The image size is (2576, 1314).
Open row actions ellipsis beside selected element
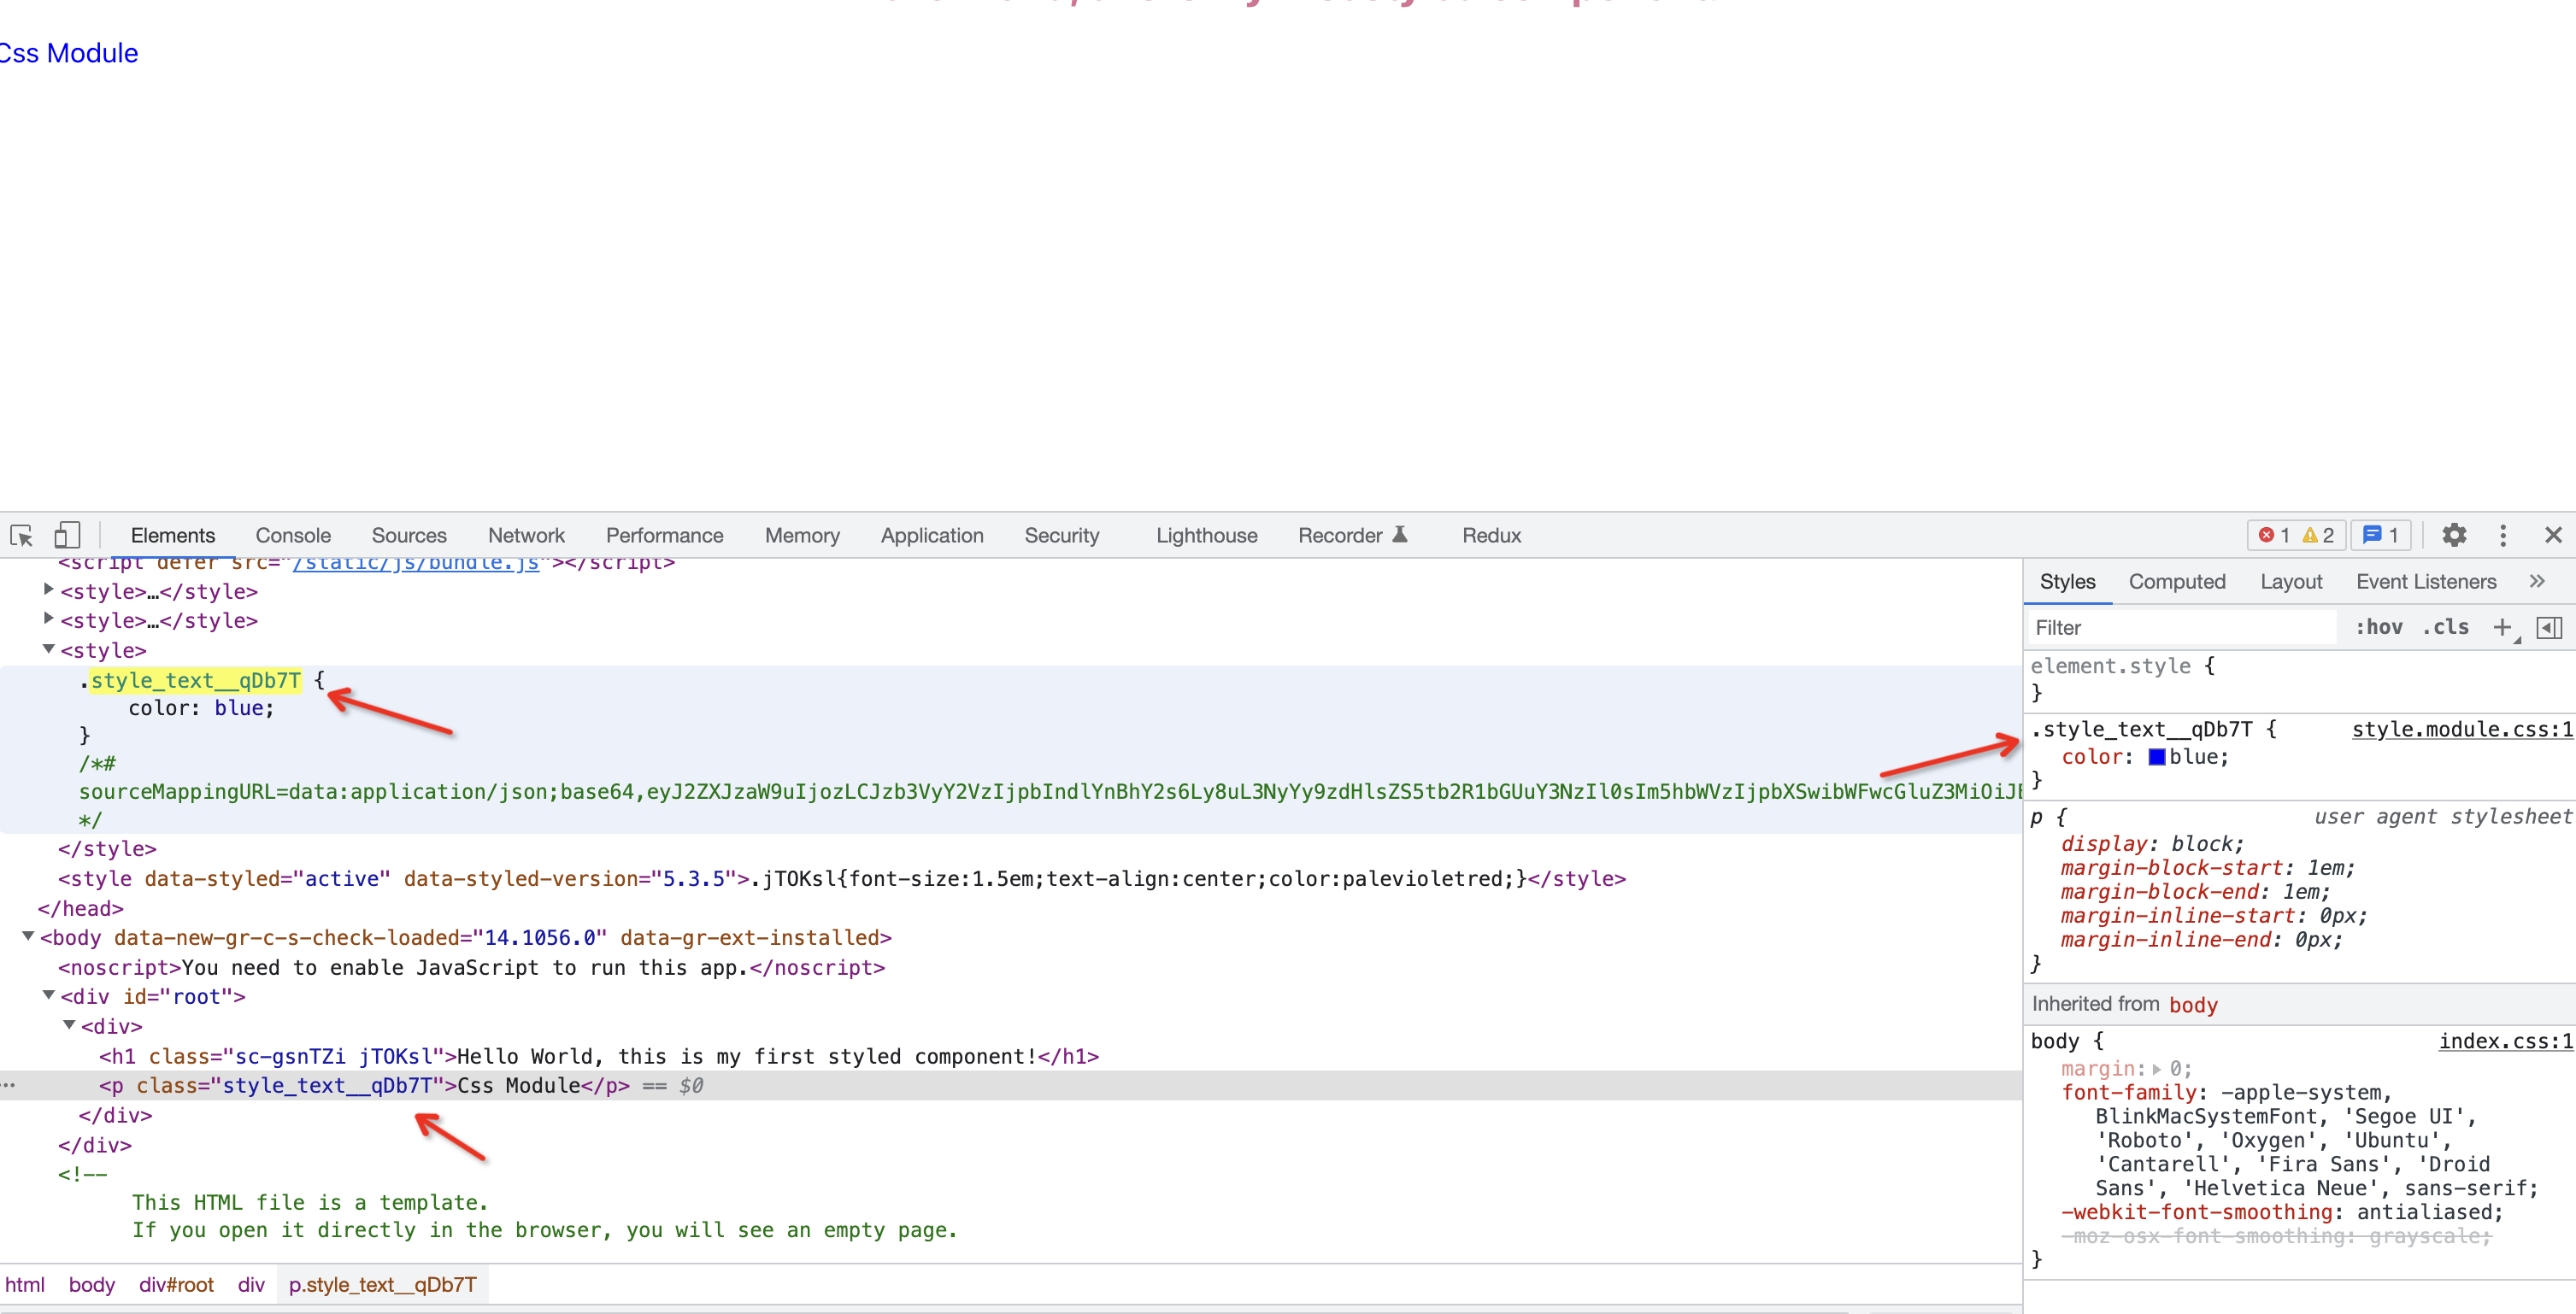click(9, 1086)
